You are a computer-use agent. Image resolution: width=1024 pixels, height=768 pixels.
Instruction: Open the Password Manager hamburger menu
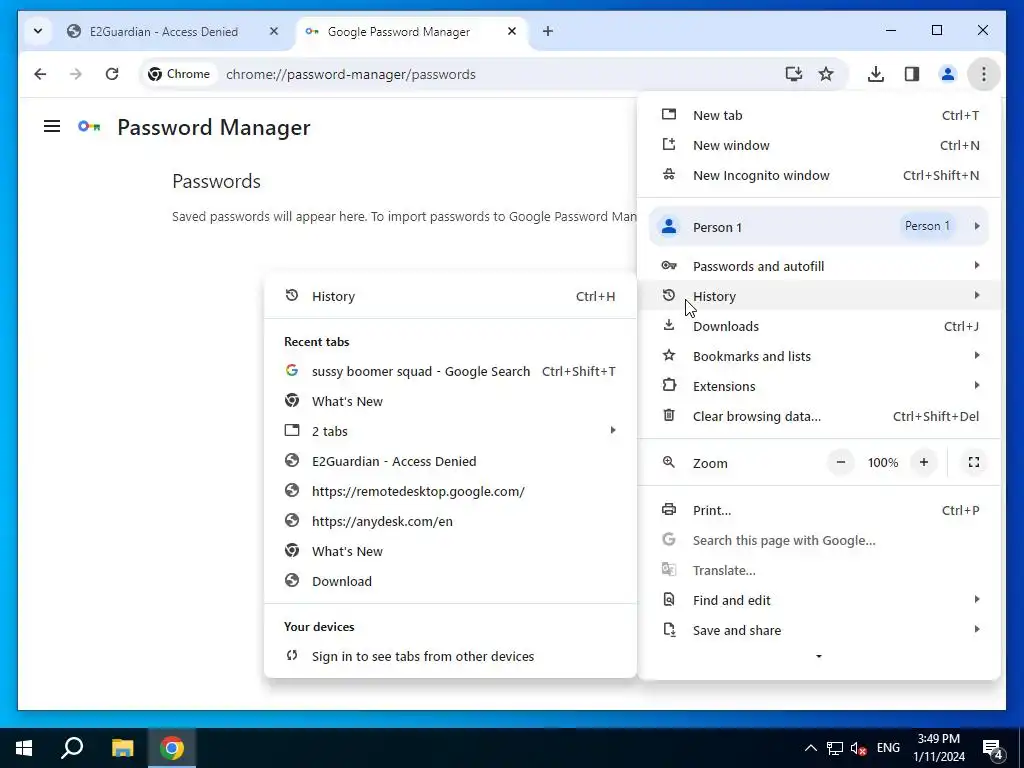[52, 126]
